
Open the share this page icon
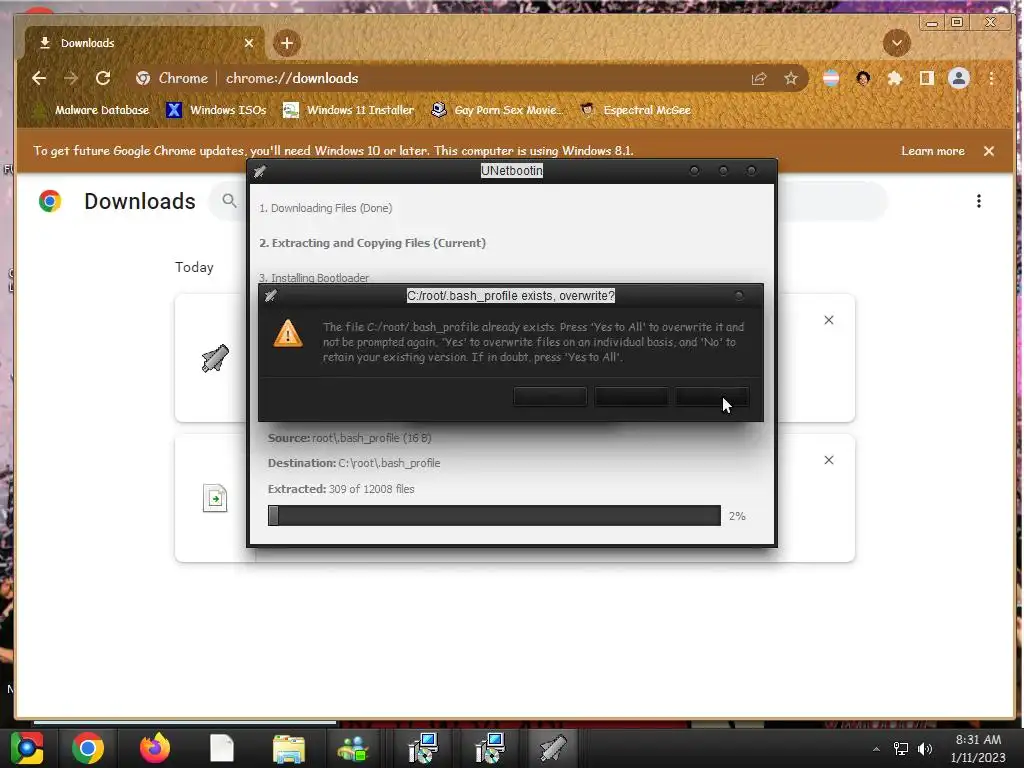(759, 79)
